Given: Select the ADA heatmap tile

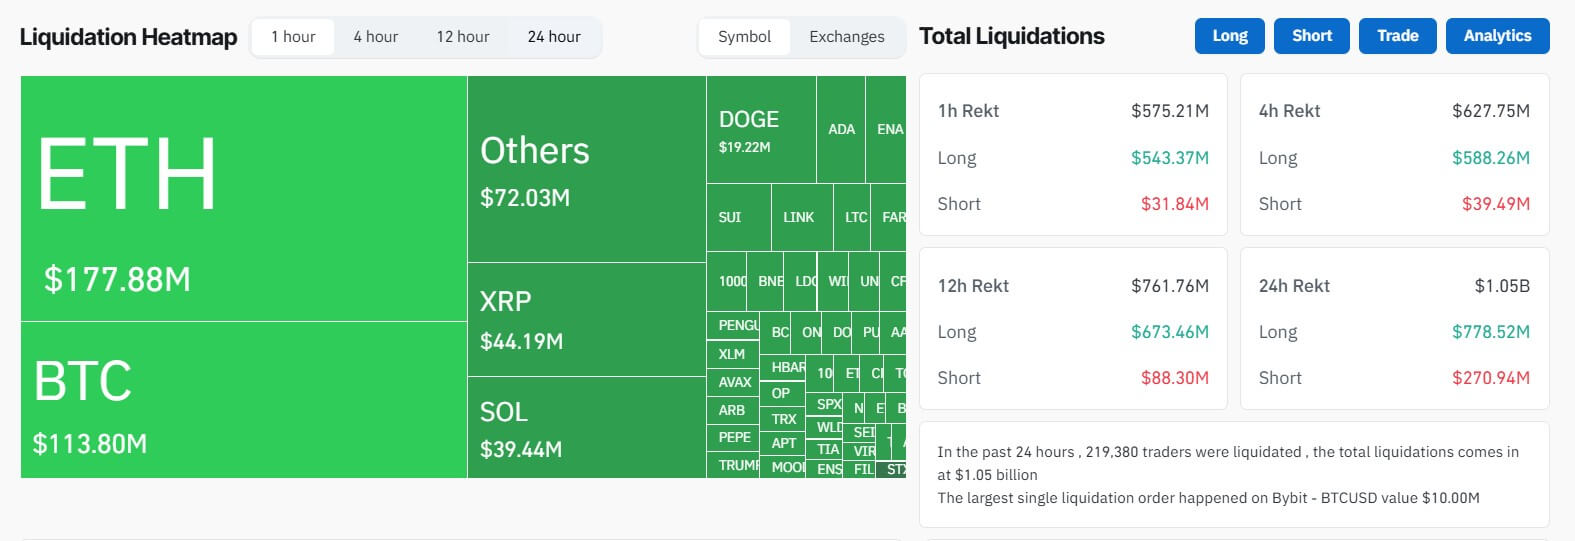Looking at the screenshot, I should 841,130.
